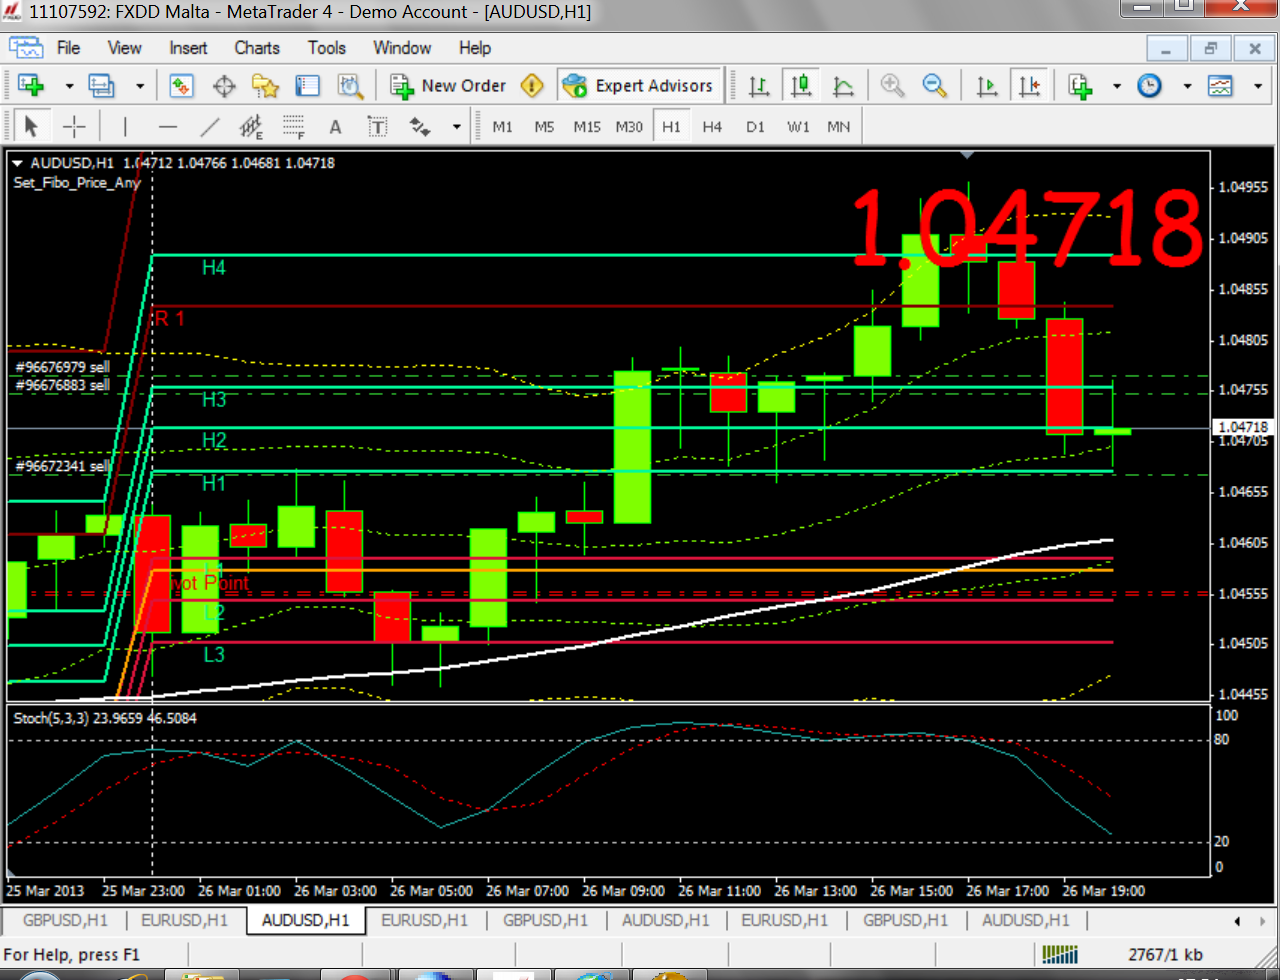This screenshot has height=980, width=1280.
Task: Toggle chart Auto Scroll
Action: [x=987, y=86]
